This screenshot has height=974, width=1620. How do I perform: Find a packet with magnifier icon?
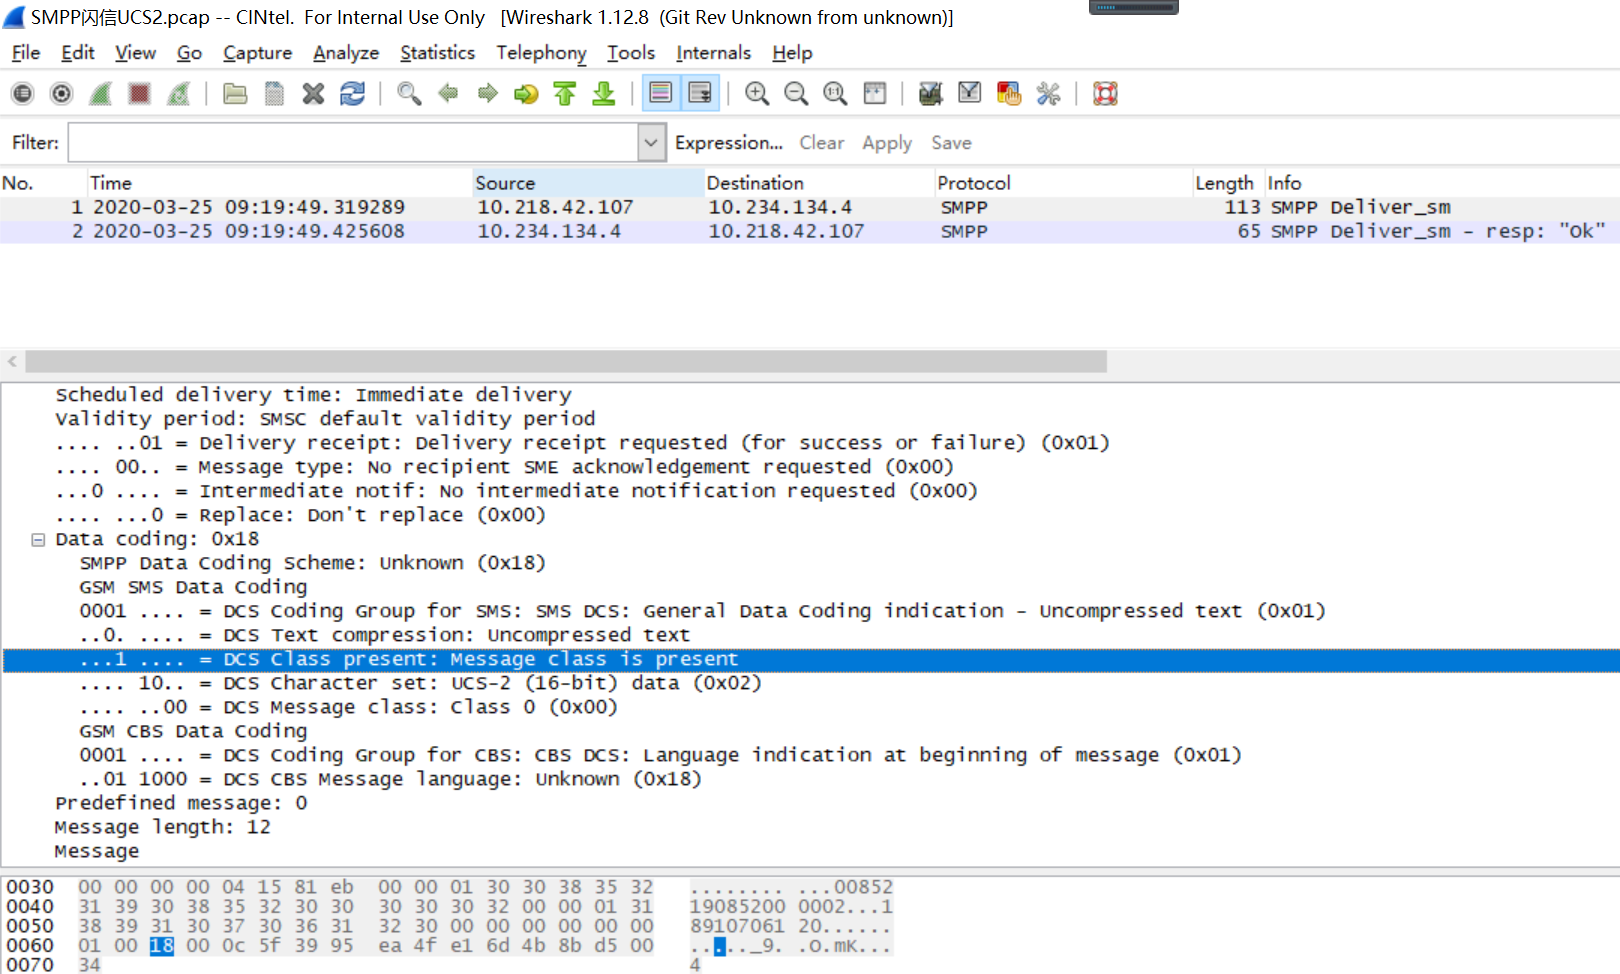click(409, 94)
